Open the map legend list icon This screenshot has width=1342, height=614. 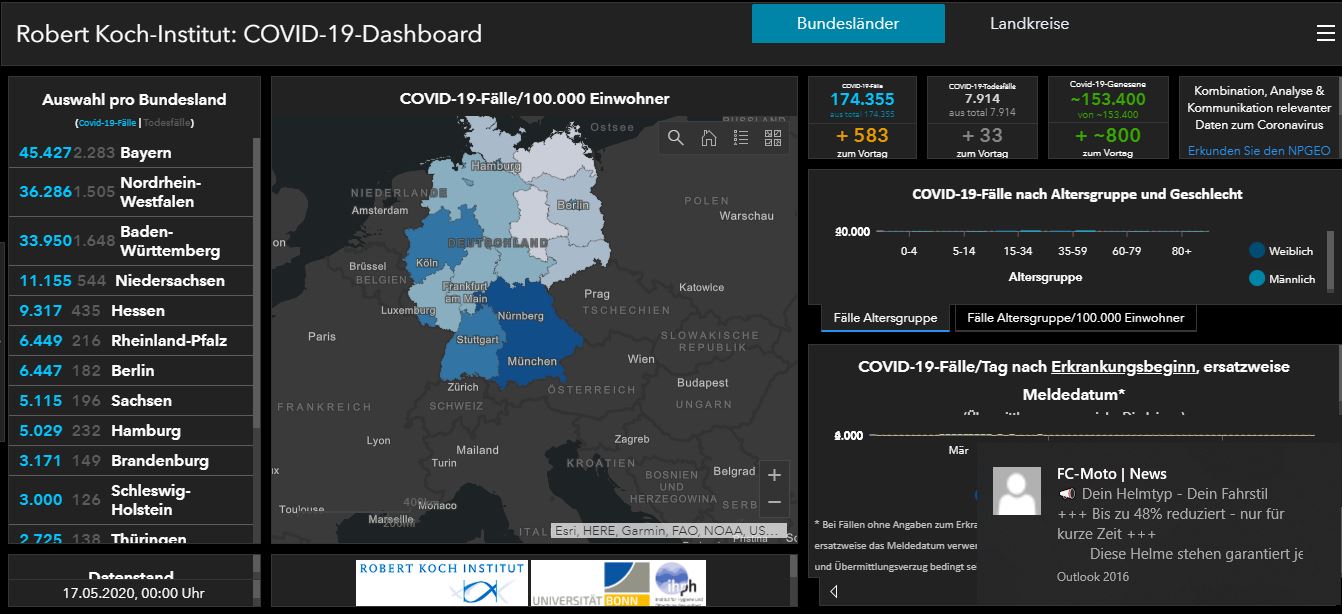(741, 138)
